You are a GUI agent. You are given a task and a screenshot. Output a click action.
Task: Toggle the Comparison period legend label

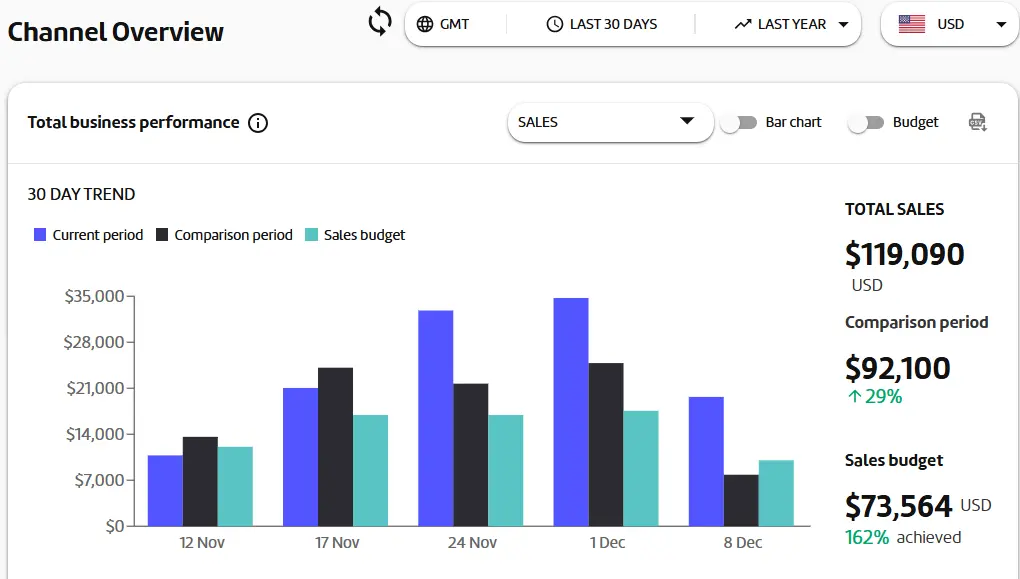tap(234, 235)
